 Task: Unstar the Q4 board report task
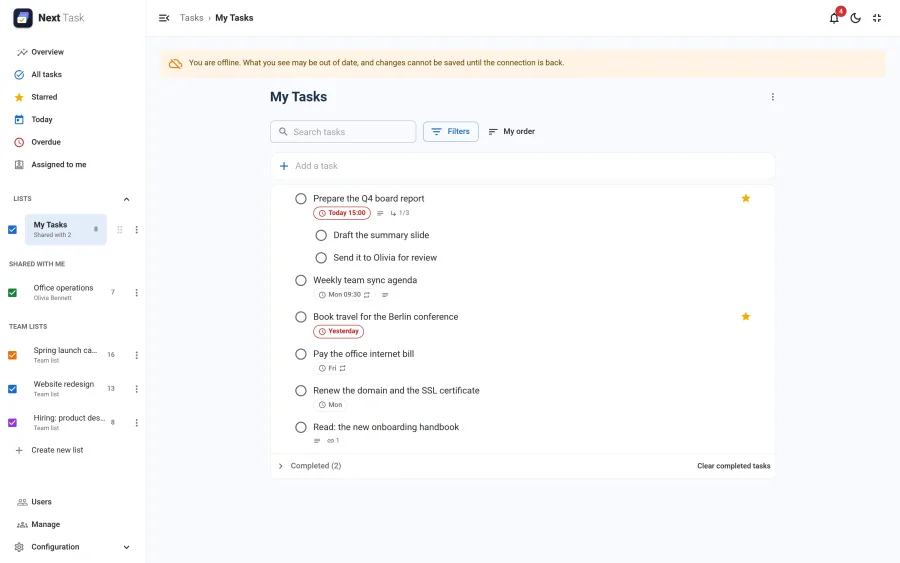(x=746, y=198)
